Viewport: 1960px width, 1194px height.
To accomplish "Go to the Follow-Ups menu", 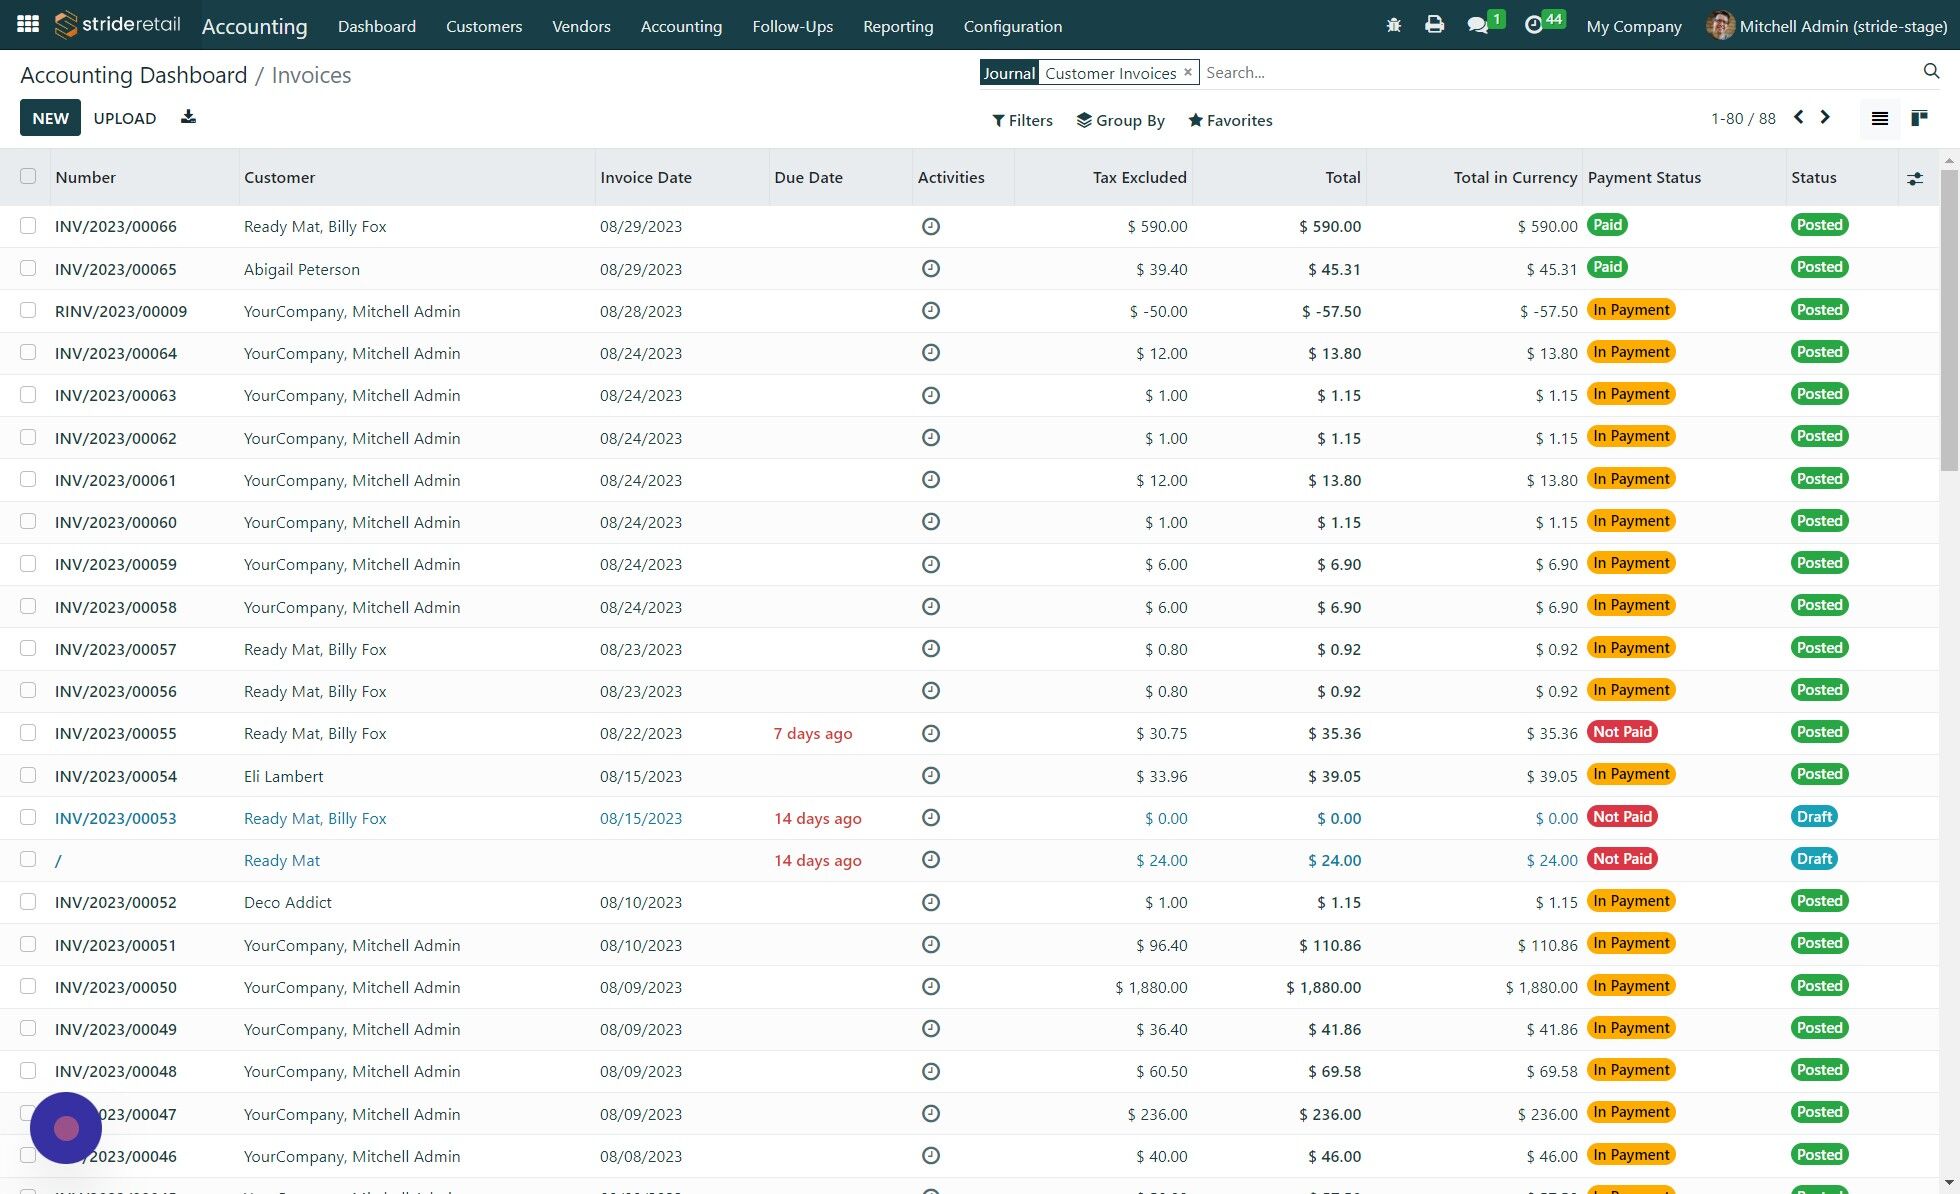I will (x=792, y=26).
